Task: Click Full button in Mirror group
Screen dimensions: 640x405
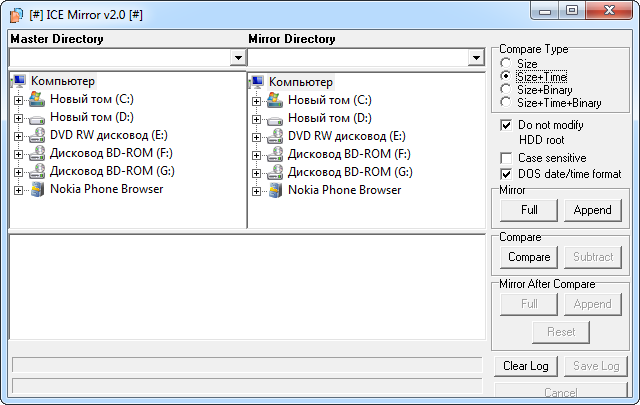Action: click(x=529, y=210)
